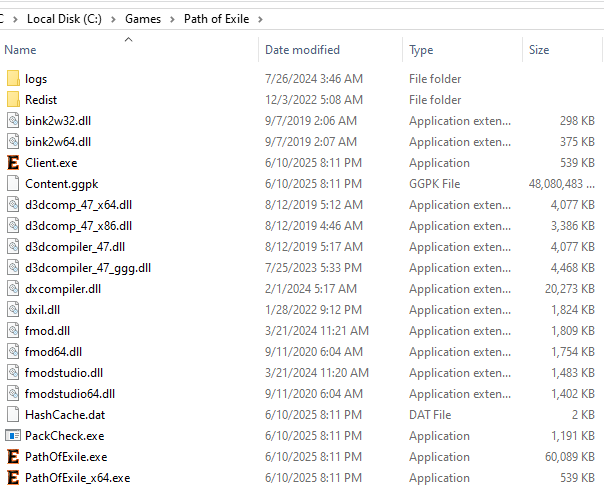The width and height of the screenshot is (604, 489).
Task: Click the PathOfExile.exe application icon
Action: point(13,457)
